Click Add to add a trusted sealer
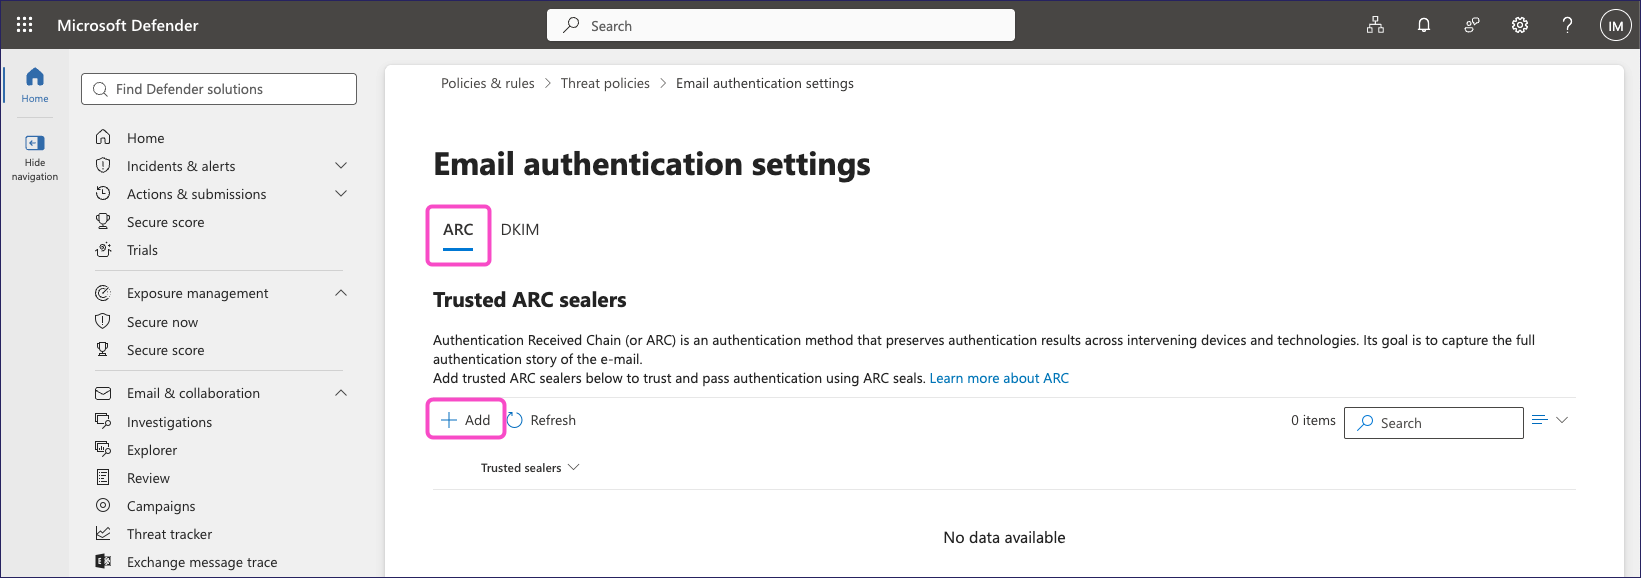 pos(466,420)
